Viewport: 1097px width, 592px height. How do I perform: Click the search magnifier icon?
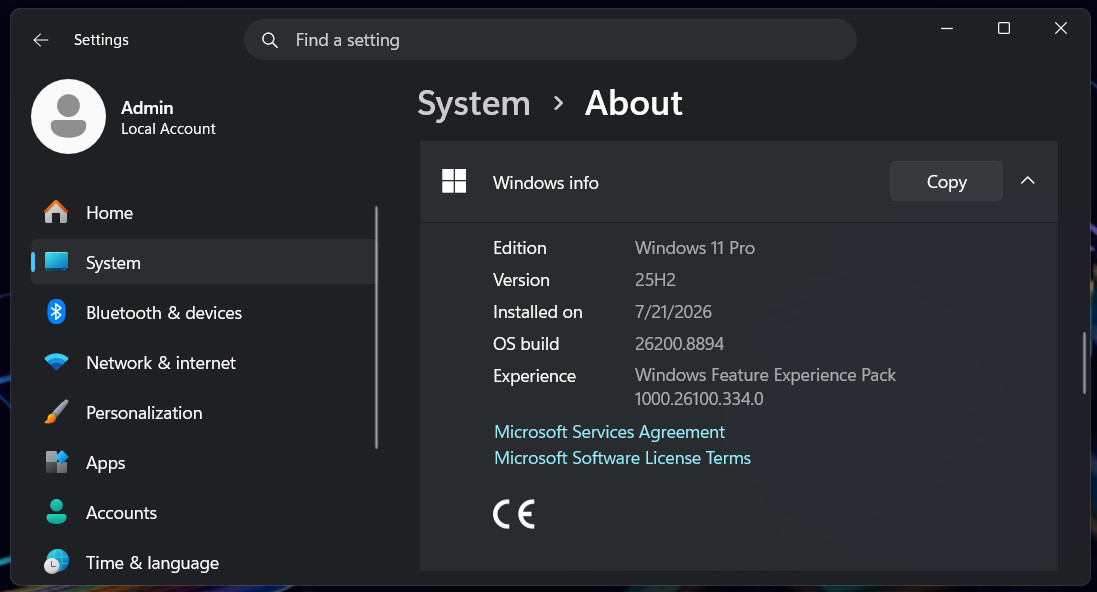[x=269, y=40]
